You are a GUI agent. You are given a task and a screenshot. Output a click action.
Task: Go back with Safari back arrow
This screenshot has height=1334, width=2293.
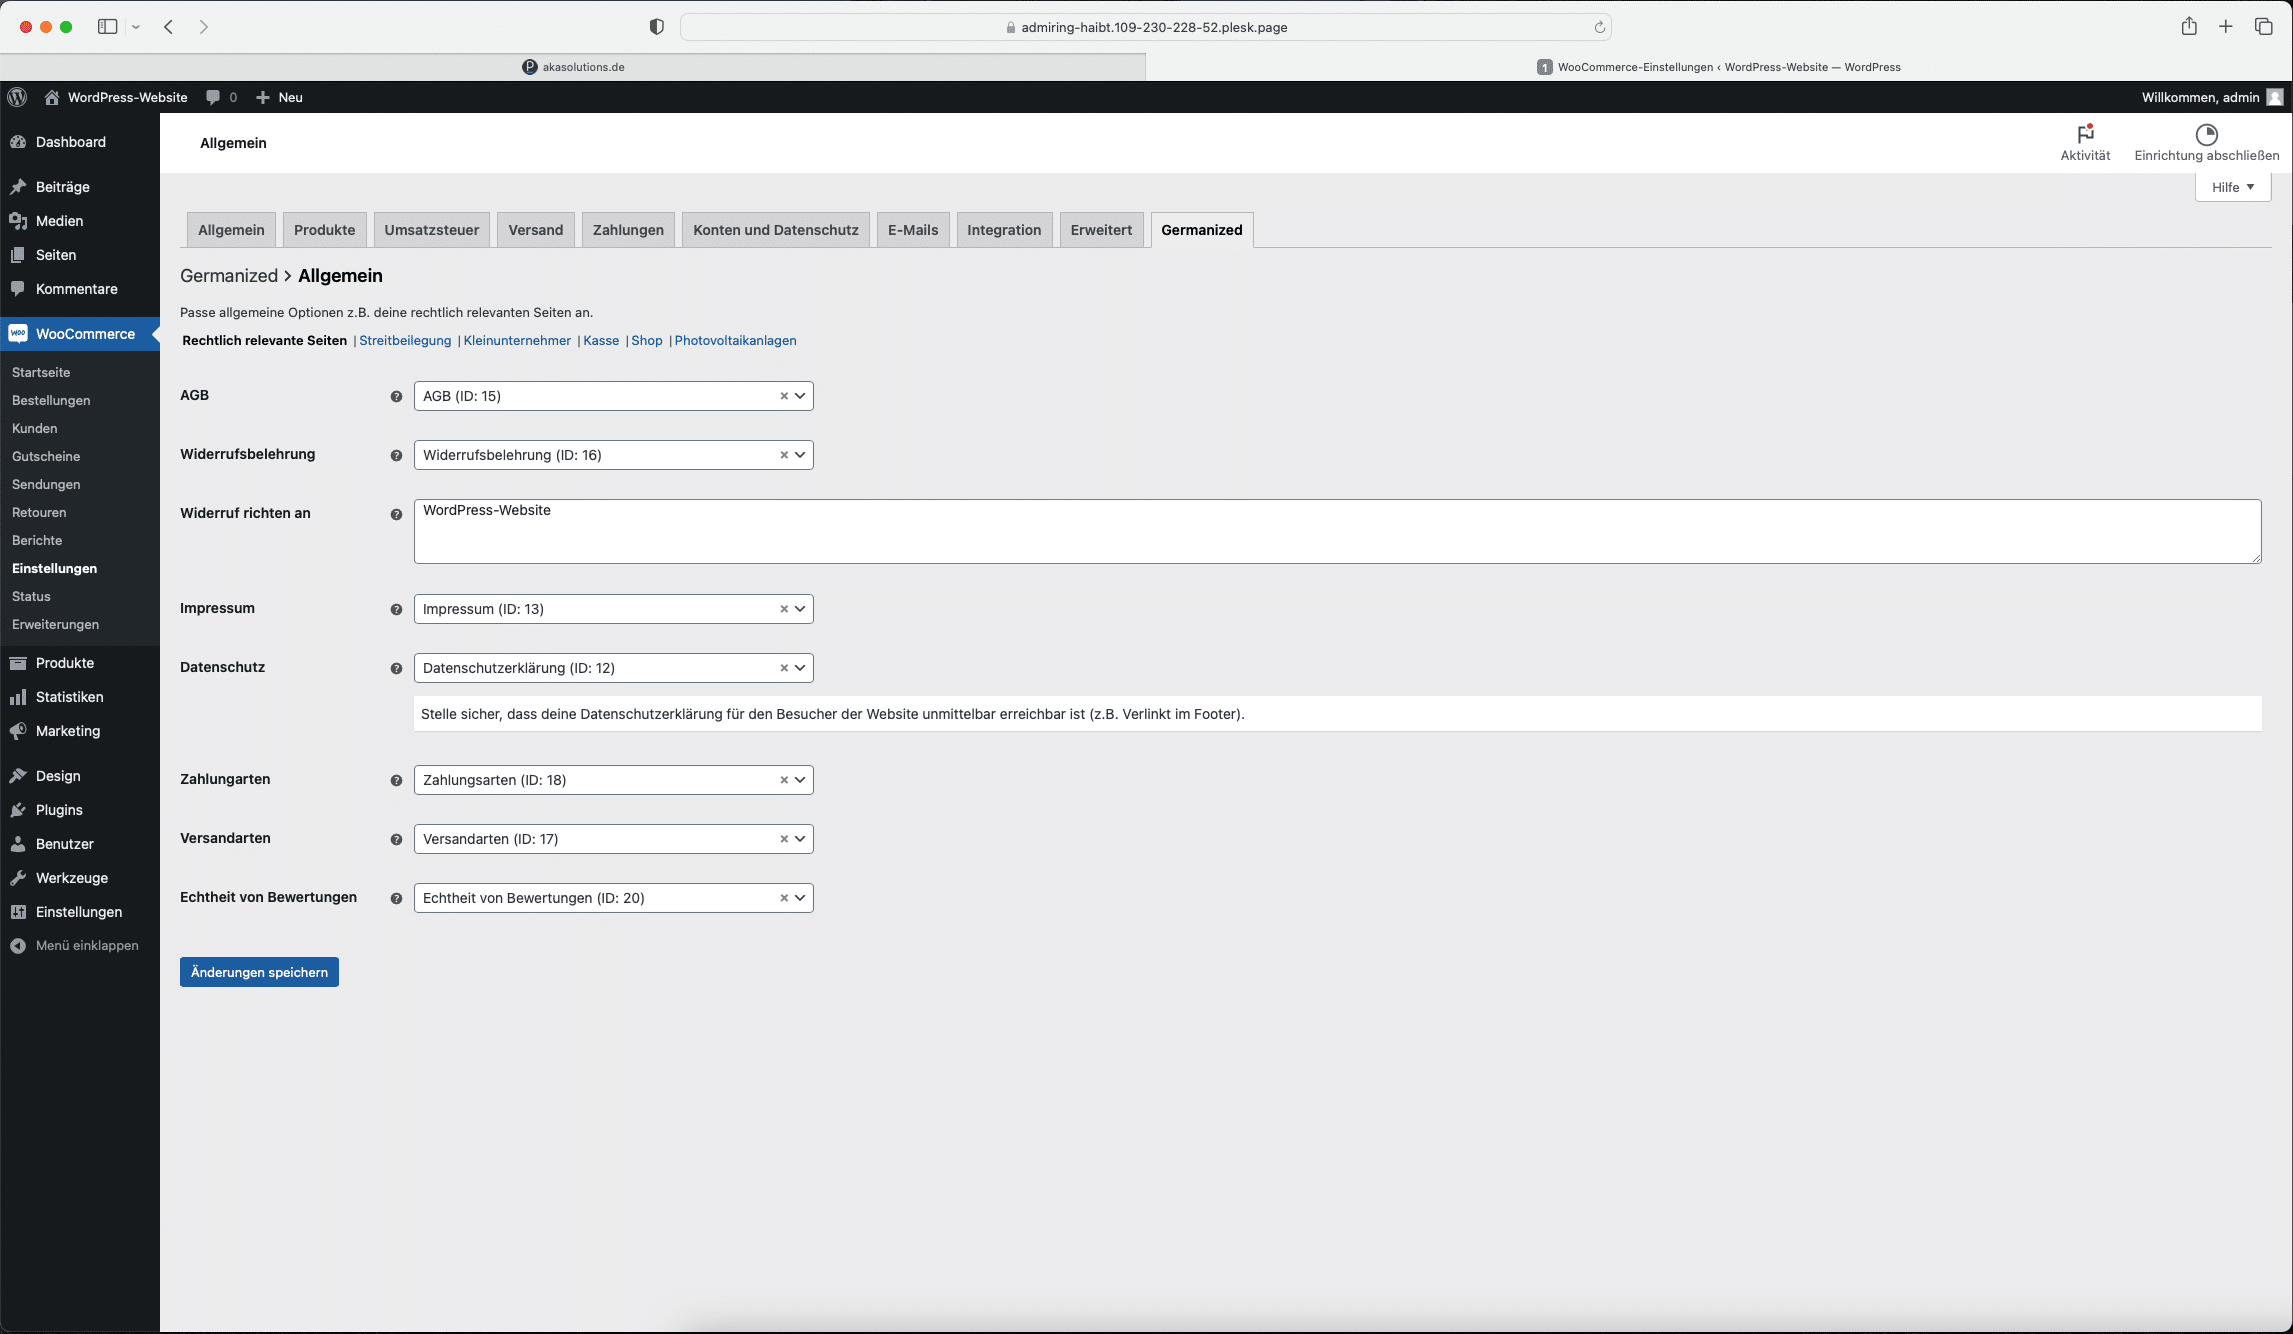[x=169, y=27]
